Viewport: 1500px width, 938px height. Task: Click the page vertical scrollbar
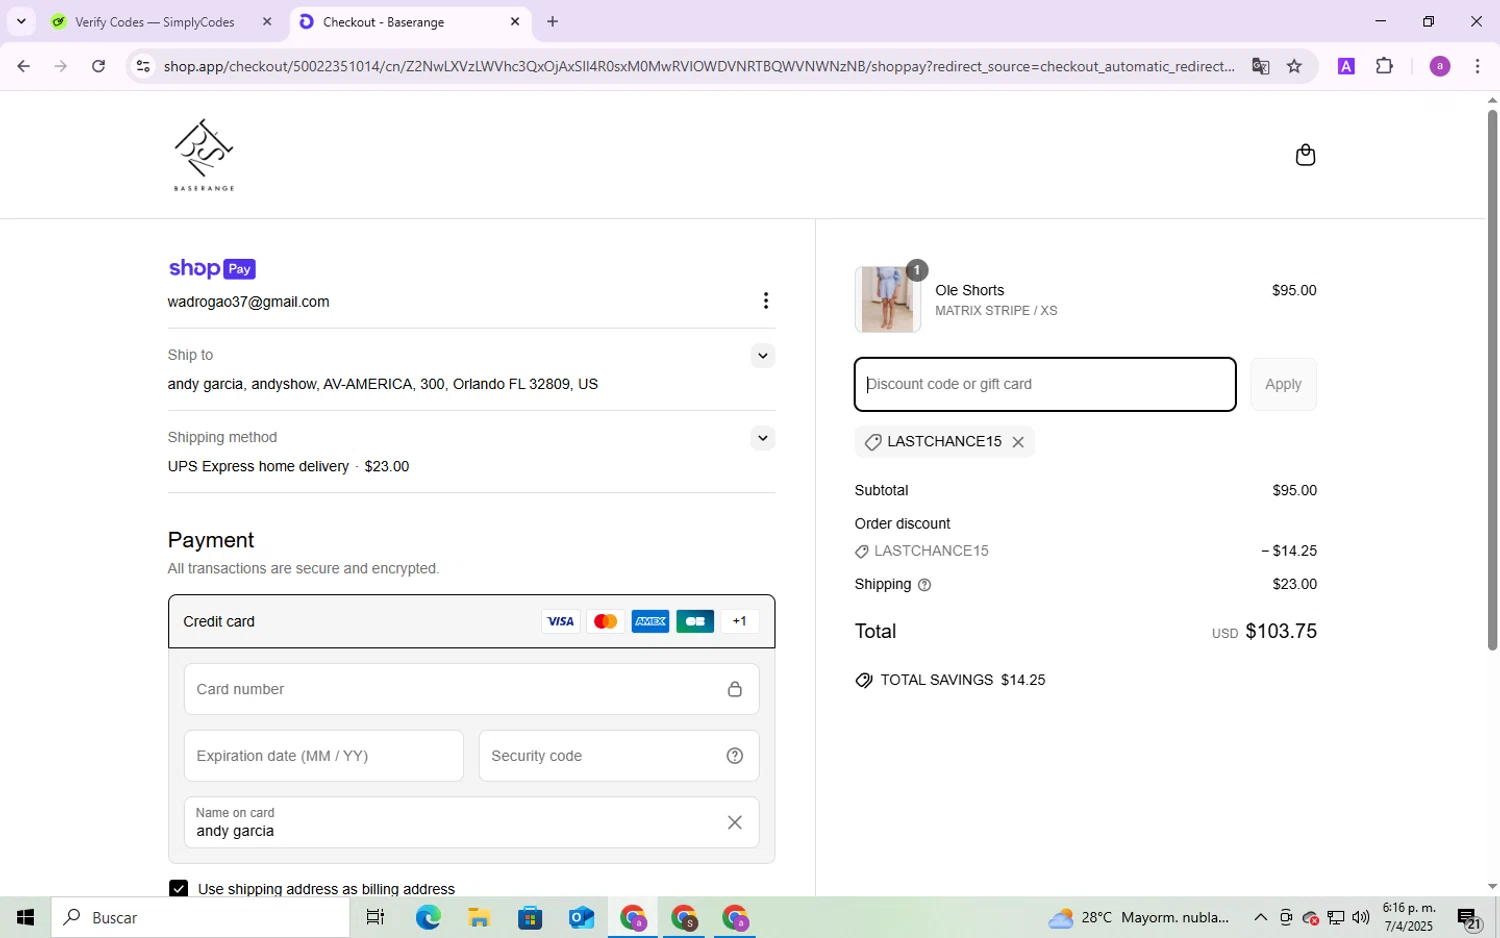(1492, 380)
